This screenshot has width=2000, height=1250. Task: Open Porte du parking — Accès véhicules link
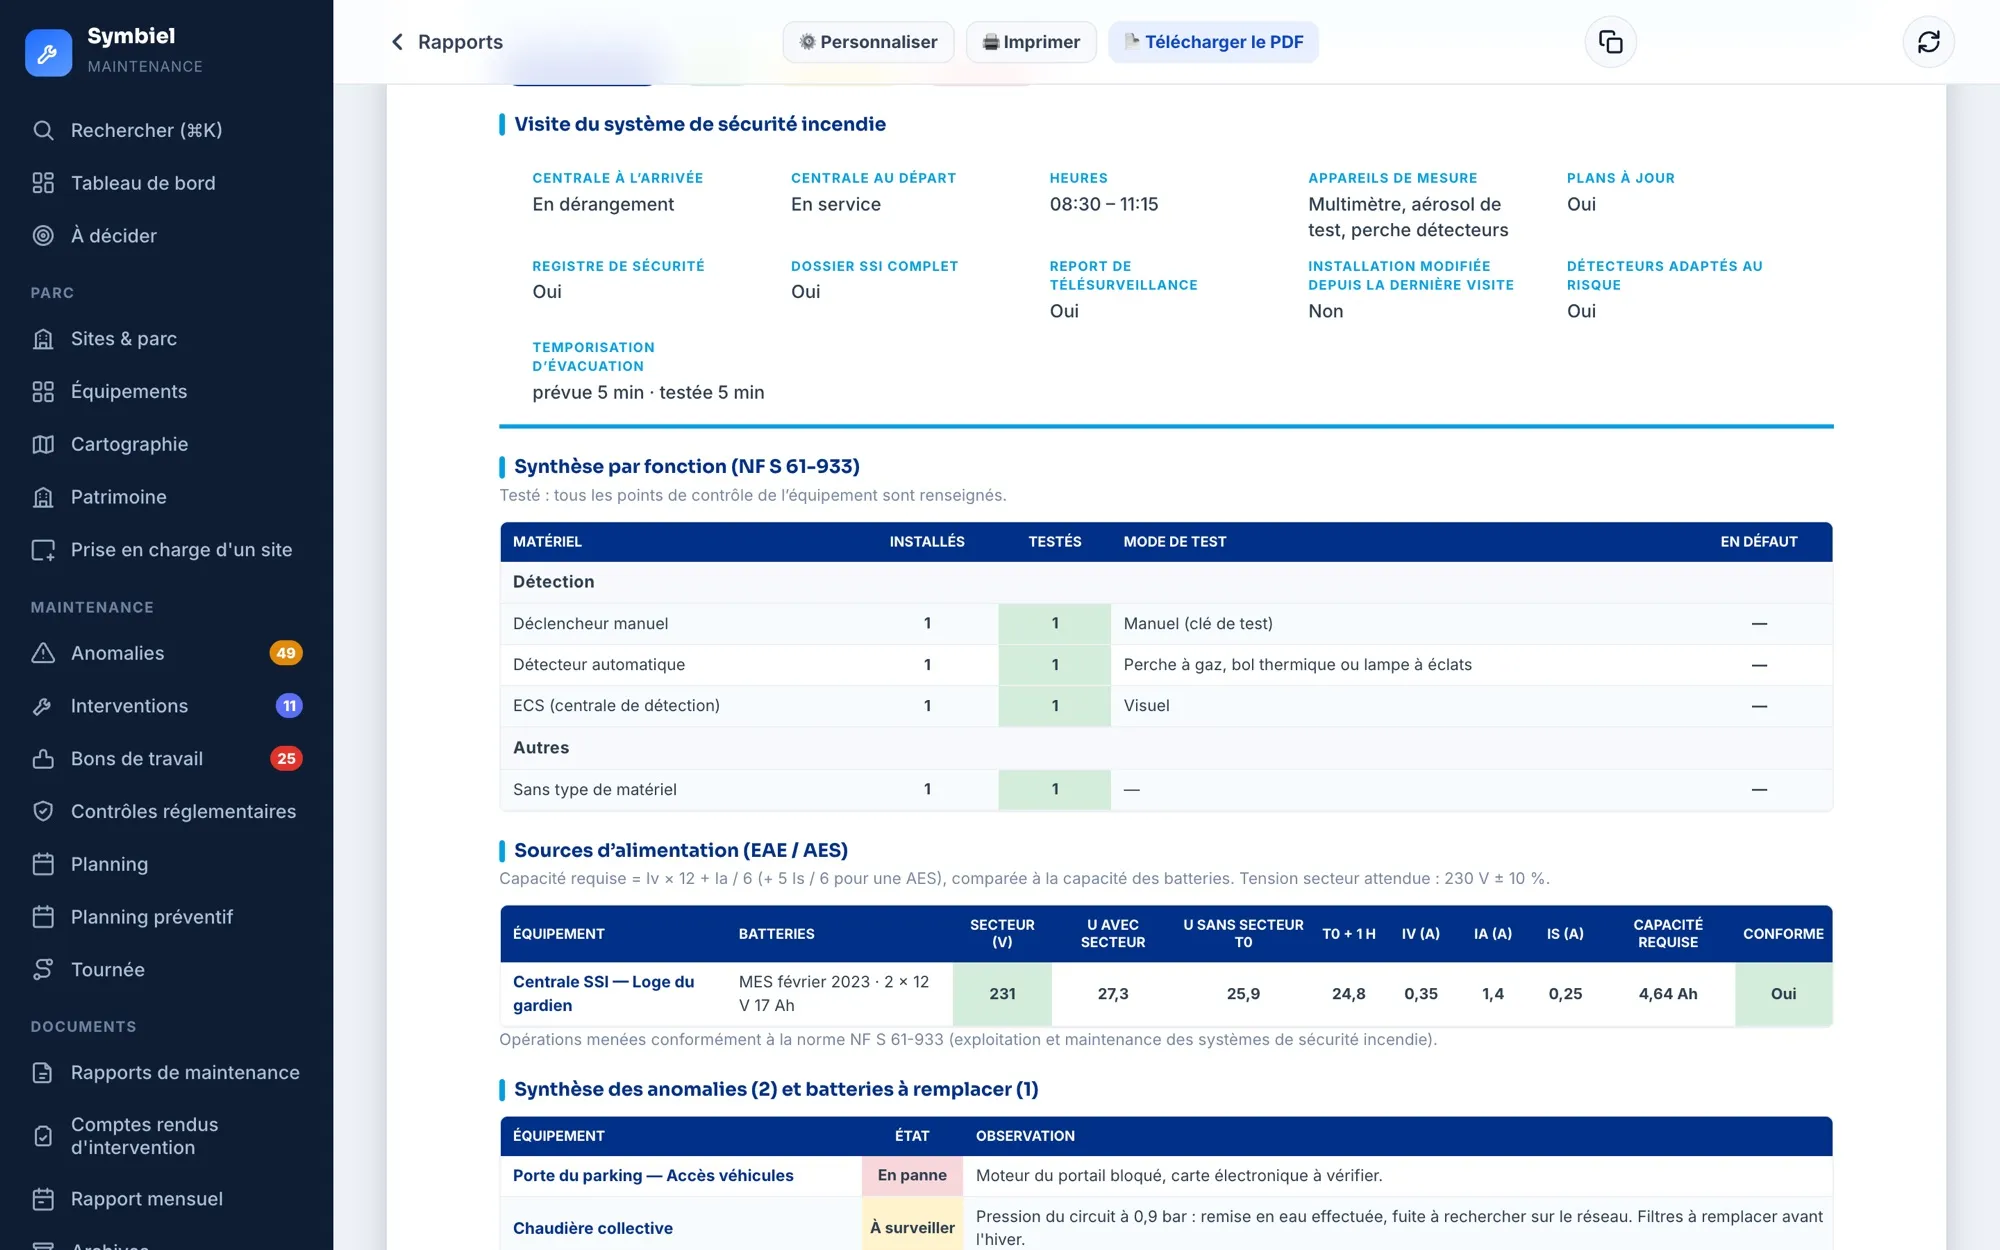click(x=653, y=1176)
